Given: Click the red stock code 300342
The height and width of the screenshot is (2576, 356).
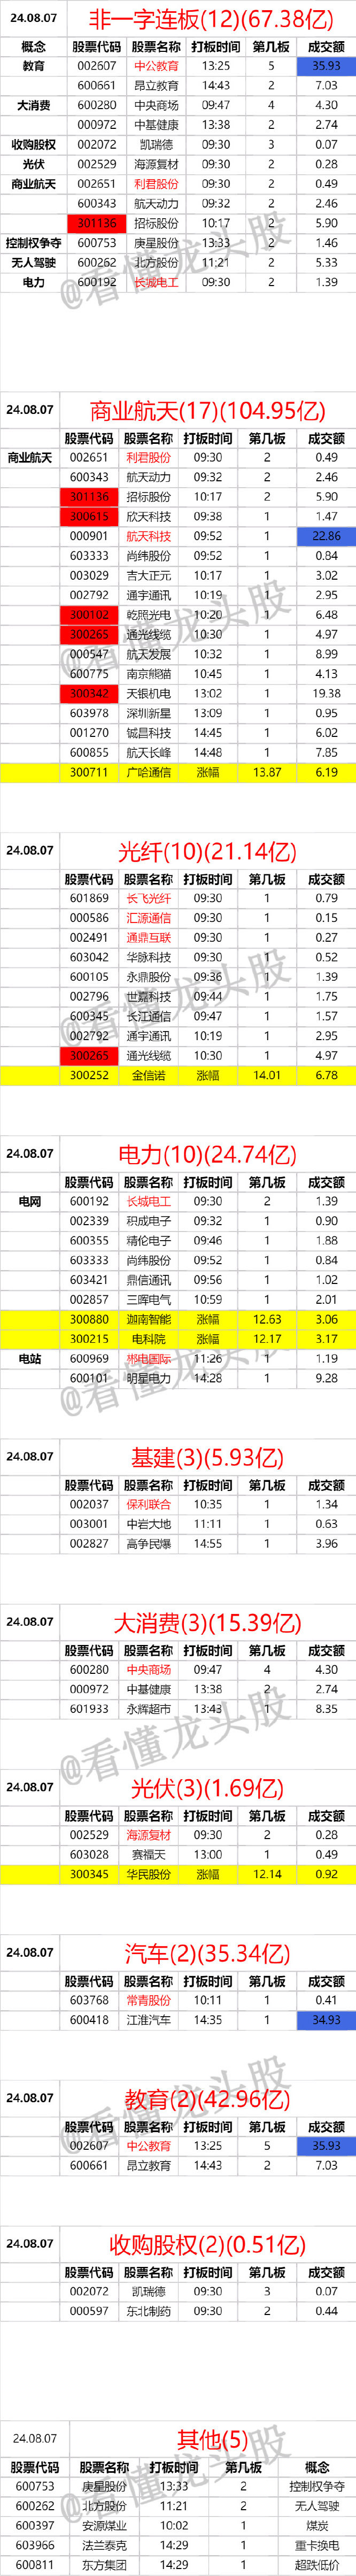Looking at the screenshot, I should pos(90,693).
